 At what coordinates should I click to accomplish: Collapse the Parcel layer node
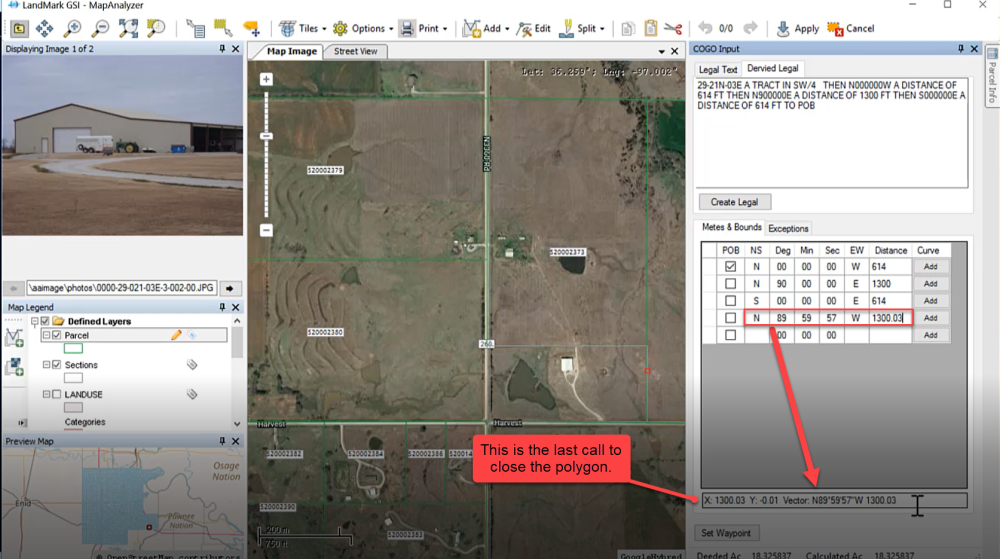47,335
